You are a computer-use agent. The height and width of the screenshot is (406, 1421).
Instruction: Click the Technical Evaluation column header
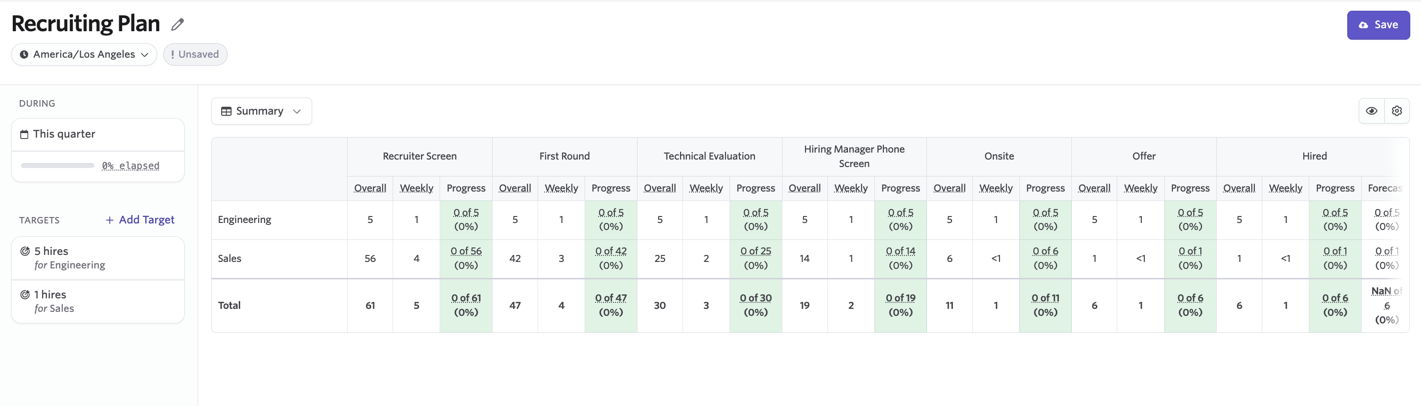point(709,156)
